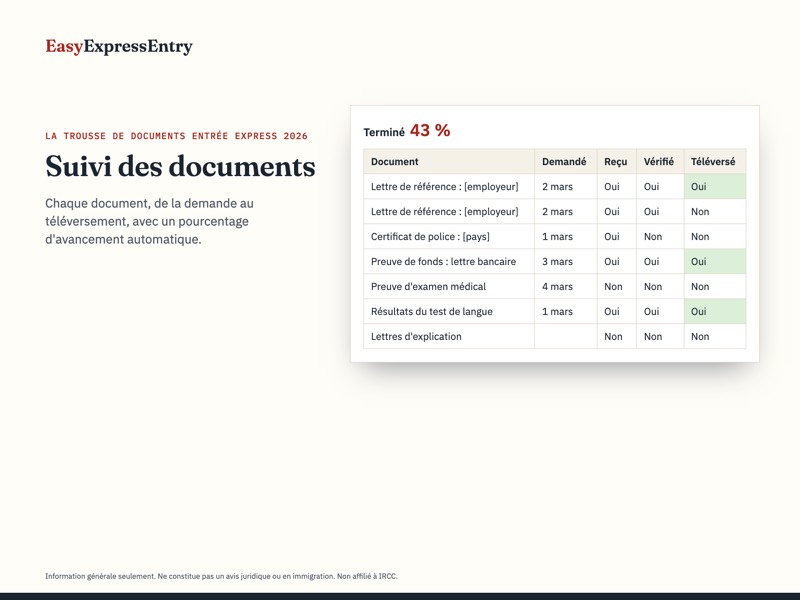Click Vérifié 'Non' in the Lettres d'explication row

660,336
